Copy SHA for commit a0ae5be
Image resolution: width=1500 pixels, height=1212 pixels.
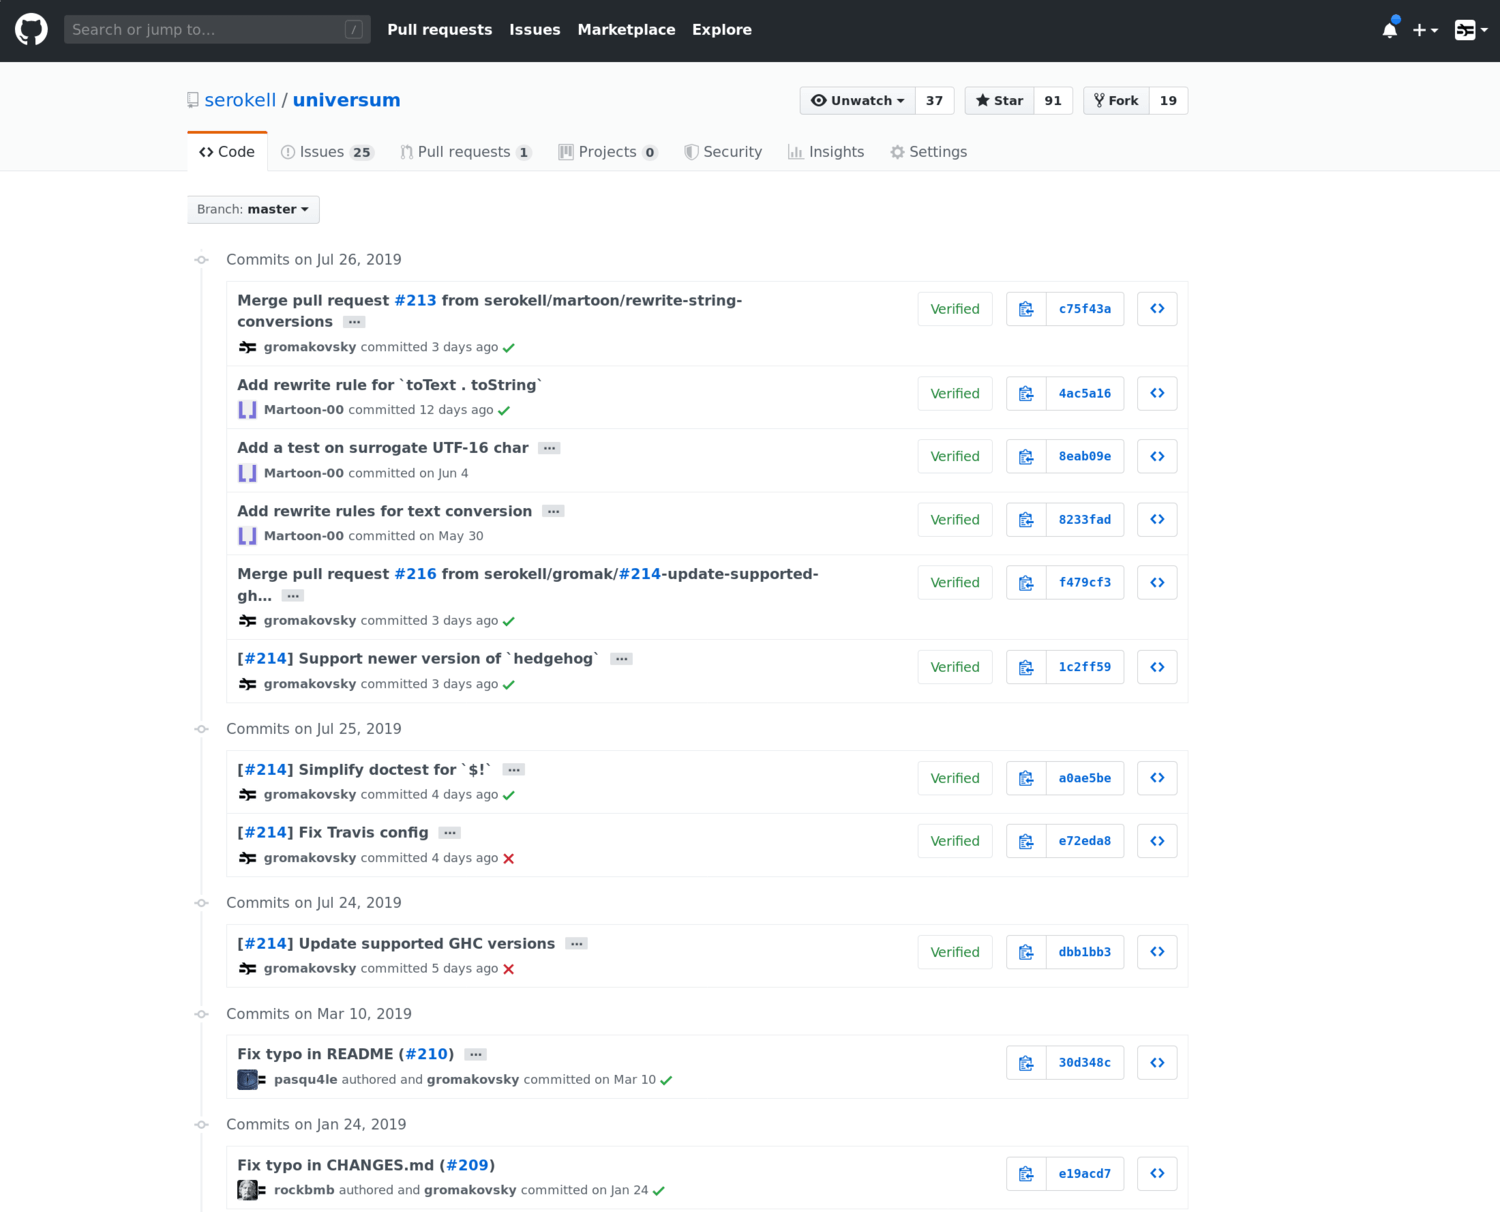tap(1026, 778)
